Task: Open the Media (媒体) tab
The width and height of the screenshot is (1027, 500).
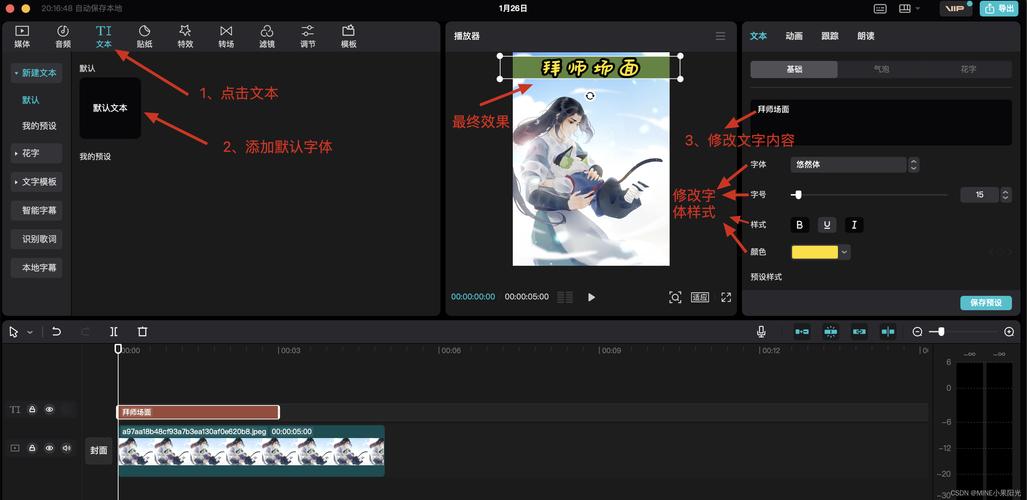Action: click(x=22, y=37)
